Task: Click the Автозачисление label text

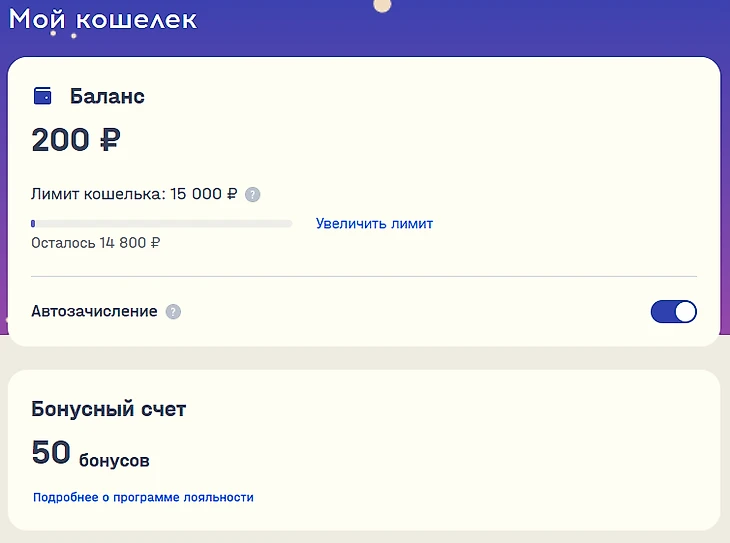Action: click(x=94, y=312)
